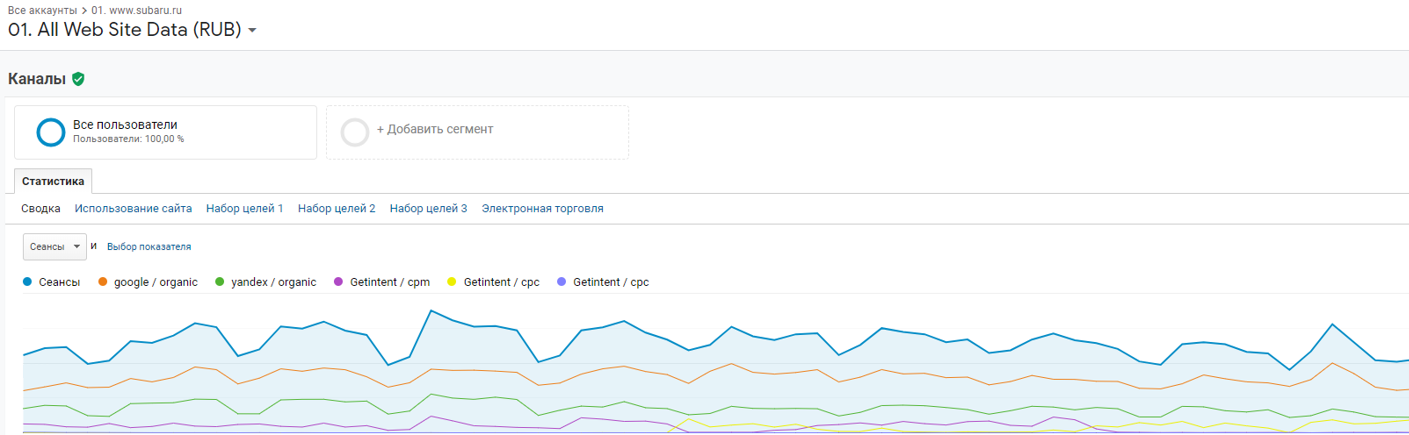Click the green verified shield next to Каналы
The height and width of the screenshot is (435, 1409).
click(78, 79)
